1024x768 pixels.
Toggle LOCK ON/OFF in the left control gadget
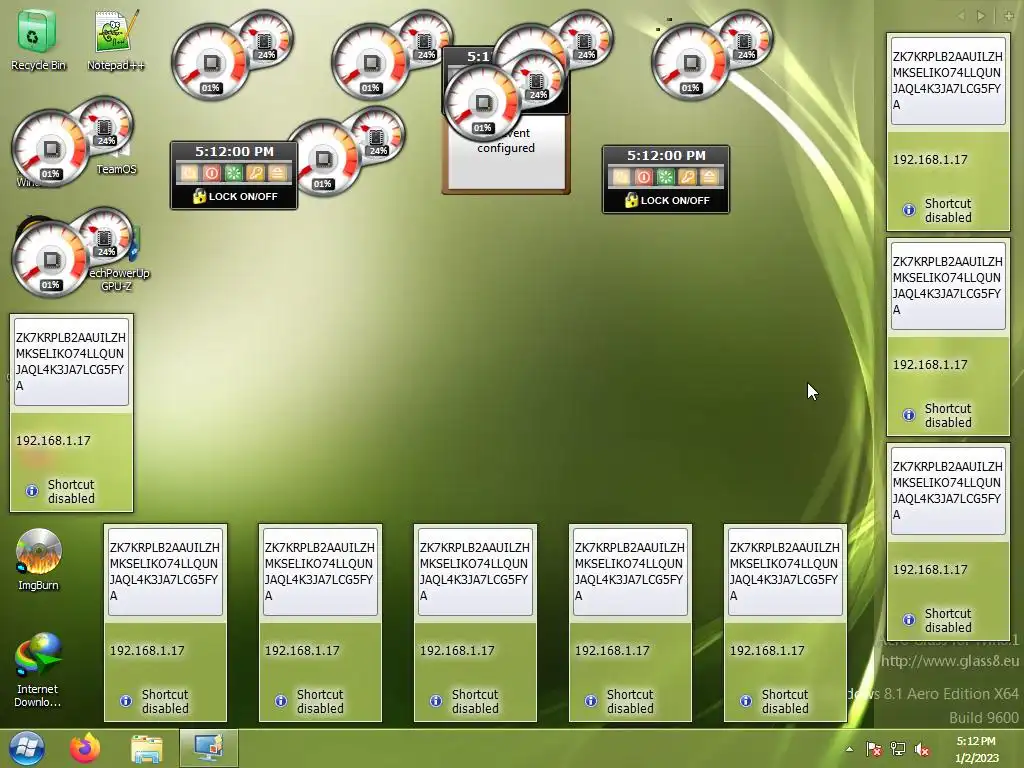point(234,196)
